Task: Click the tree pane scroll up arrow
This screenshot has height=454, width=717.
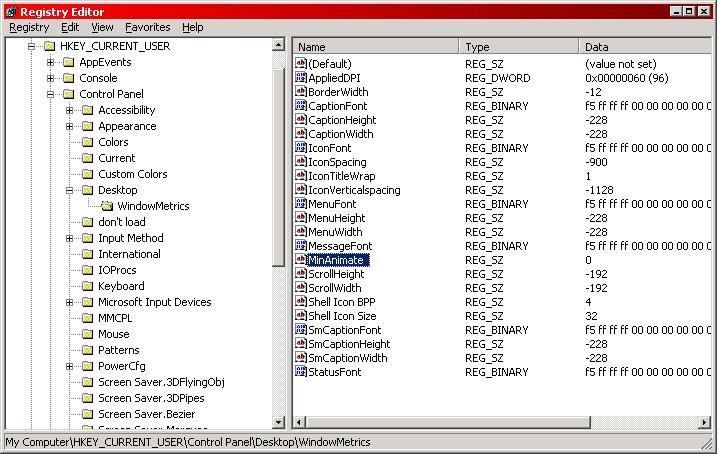Action: [x=278, y=45]
